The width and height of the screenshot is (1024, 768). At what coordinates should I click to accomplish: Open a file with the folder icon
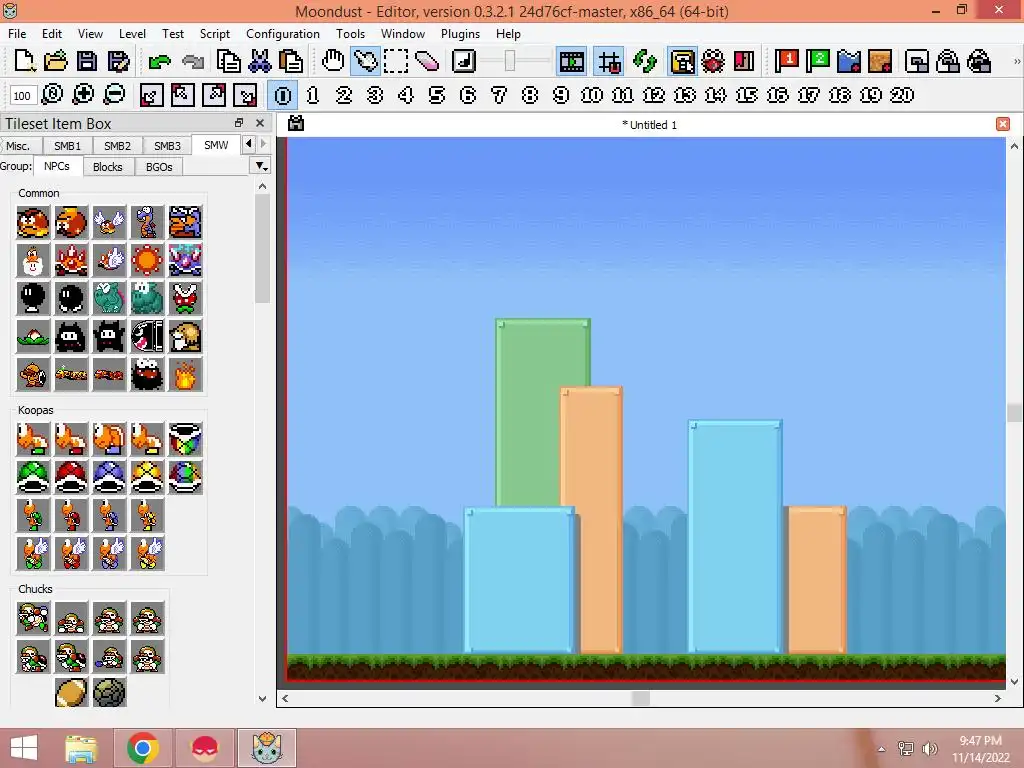click(x=56, y=61)
